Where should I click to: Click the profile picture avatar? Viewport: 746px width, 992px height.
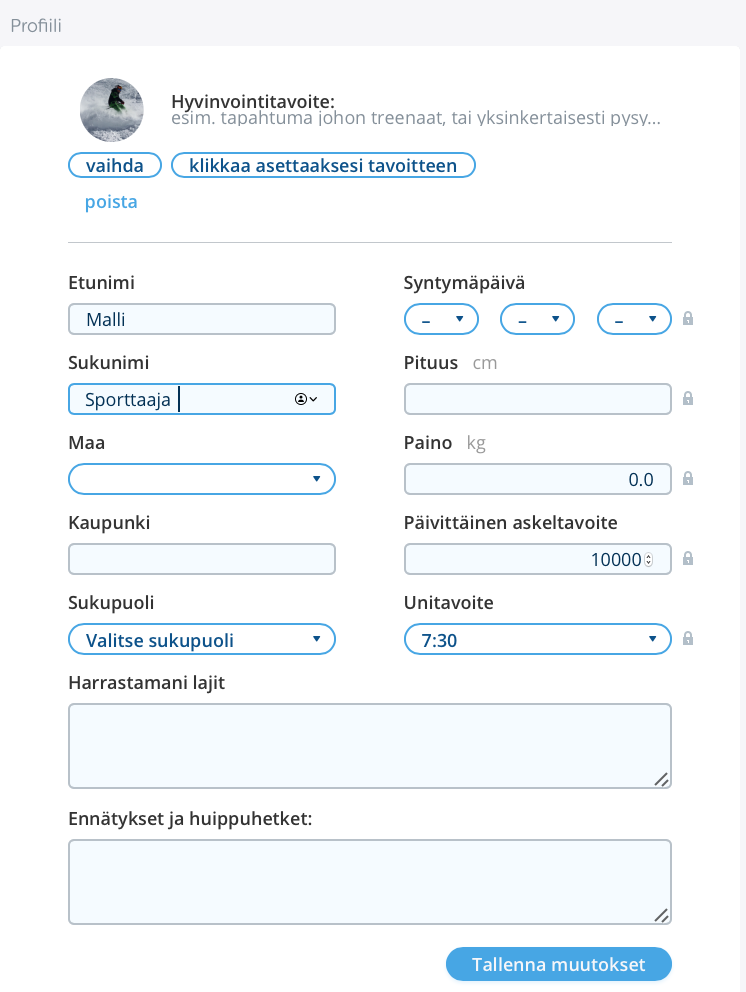tap(111, 109)
